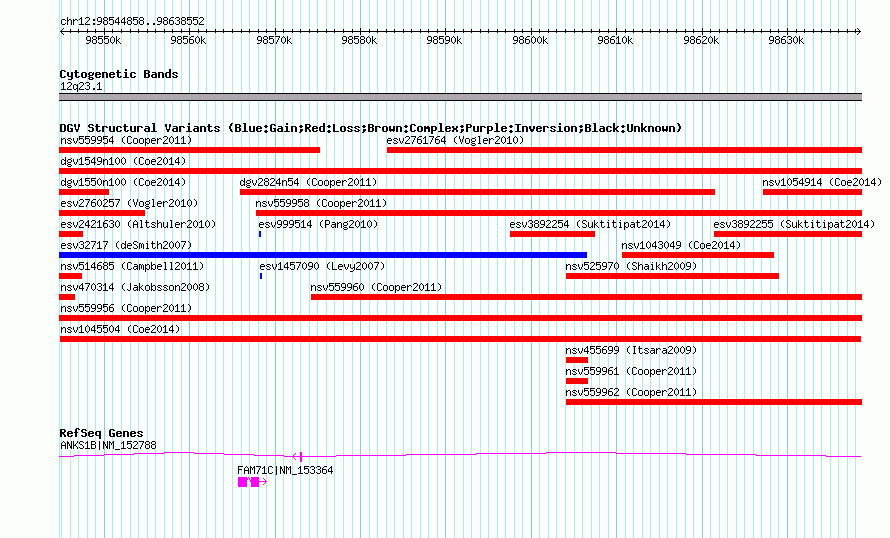Click nsv470314 (Jakobsson2008) label

(x=135, y=287)
